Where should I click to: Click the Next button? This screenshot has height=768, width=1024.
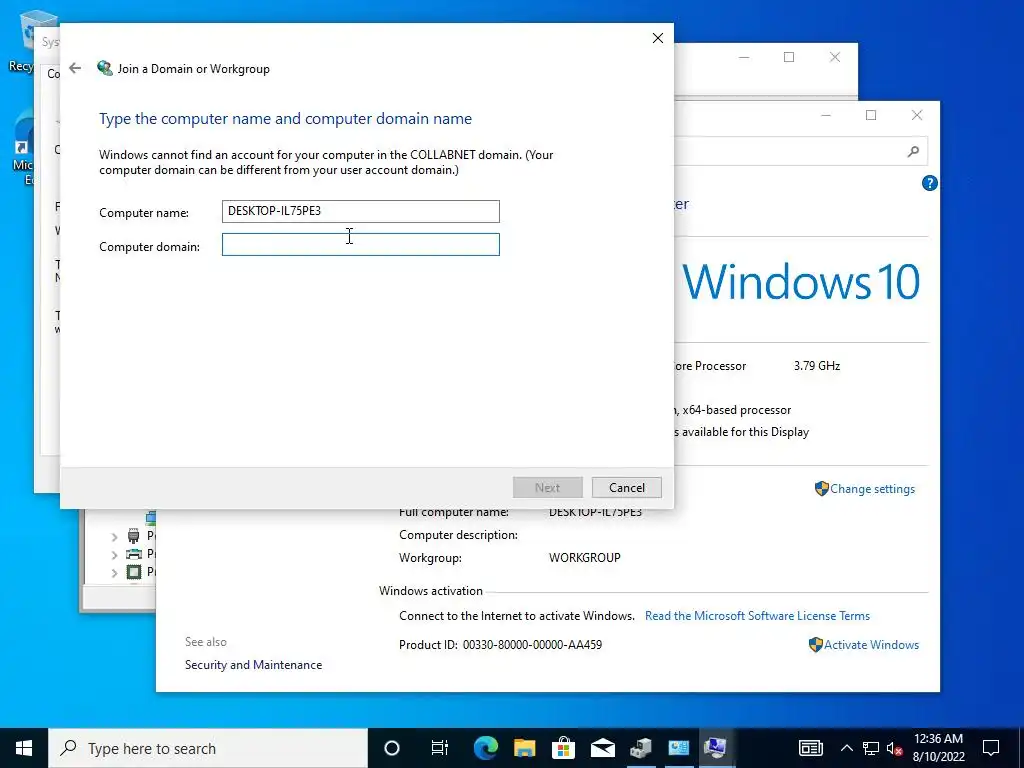pyautogui.click(x=547, y=487)
